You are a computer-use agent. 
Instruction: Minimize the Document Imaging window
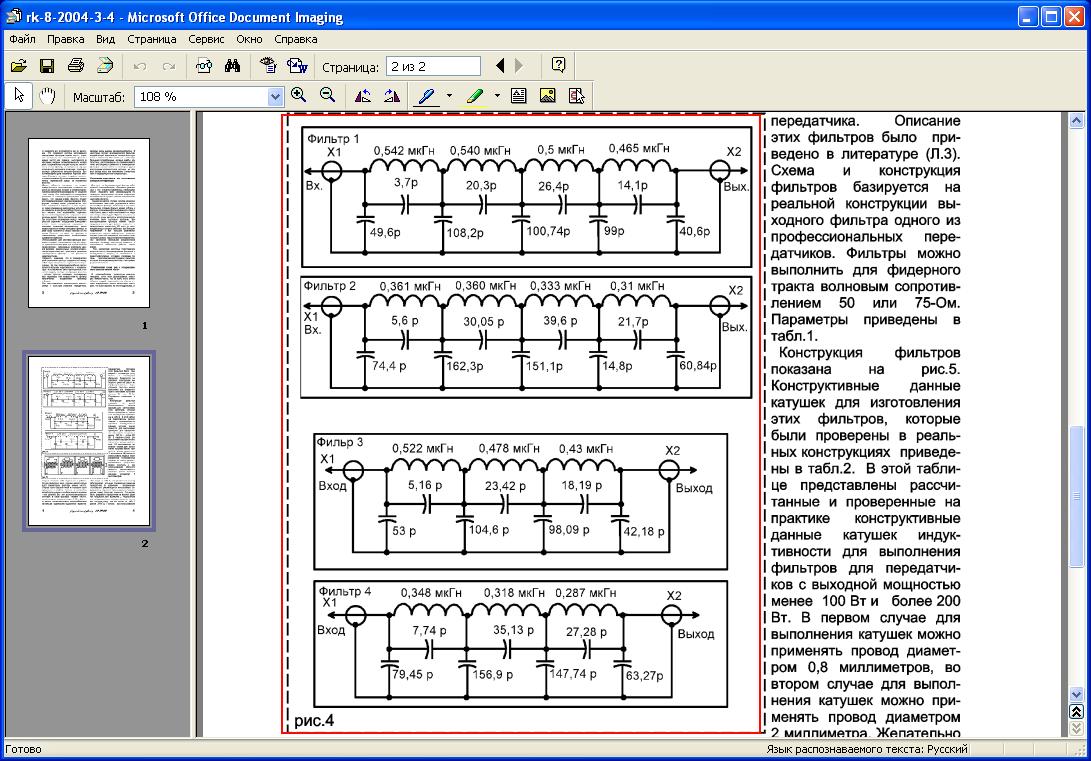tap(1028, 17)
